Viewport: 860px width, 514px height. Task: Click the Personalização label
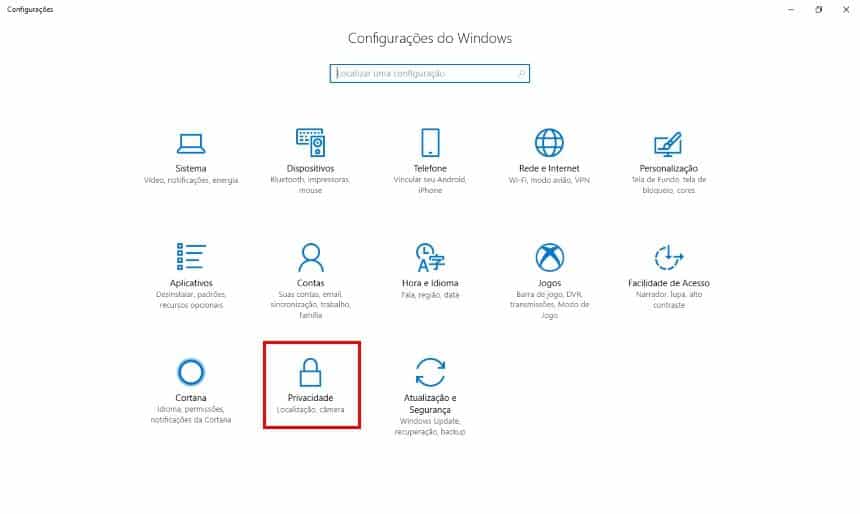tap(669, 168)
